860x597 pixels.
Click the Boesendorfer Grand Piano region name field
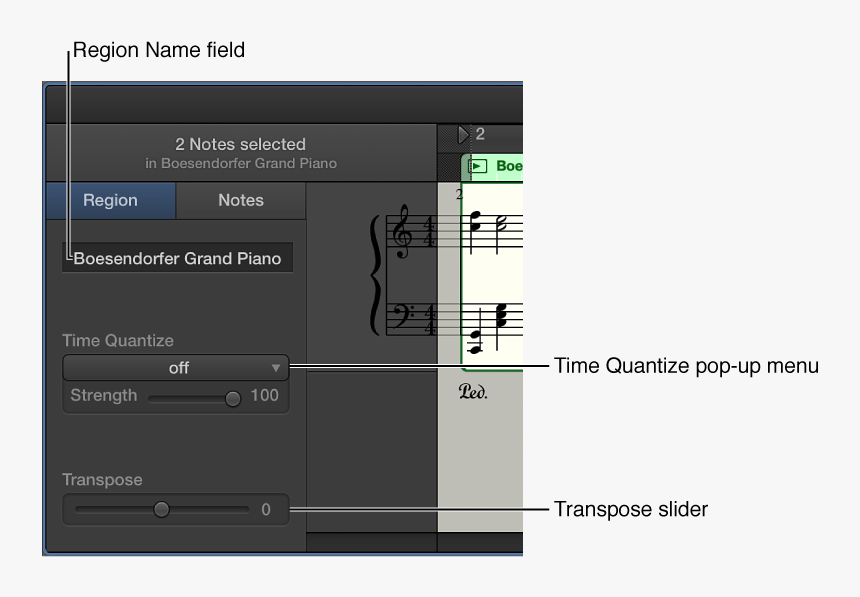pos(178,258)
